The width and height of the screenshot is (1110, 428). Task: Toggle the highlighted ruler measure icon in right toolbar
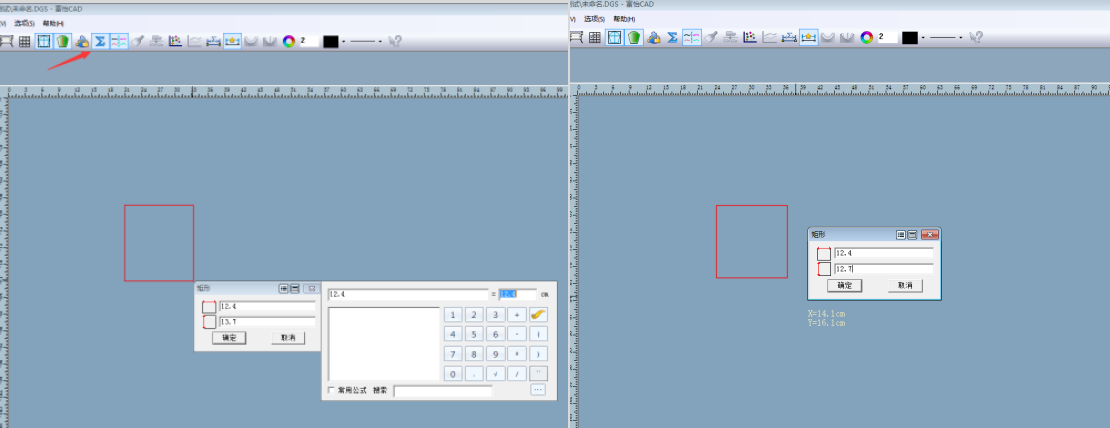click(808, 37)
